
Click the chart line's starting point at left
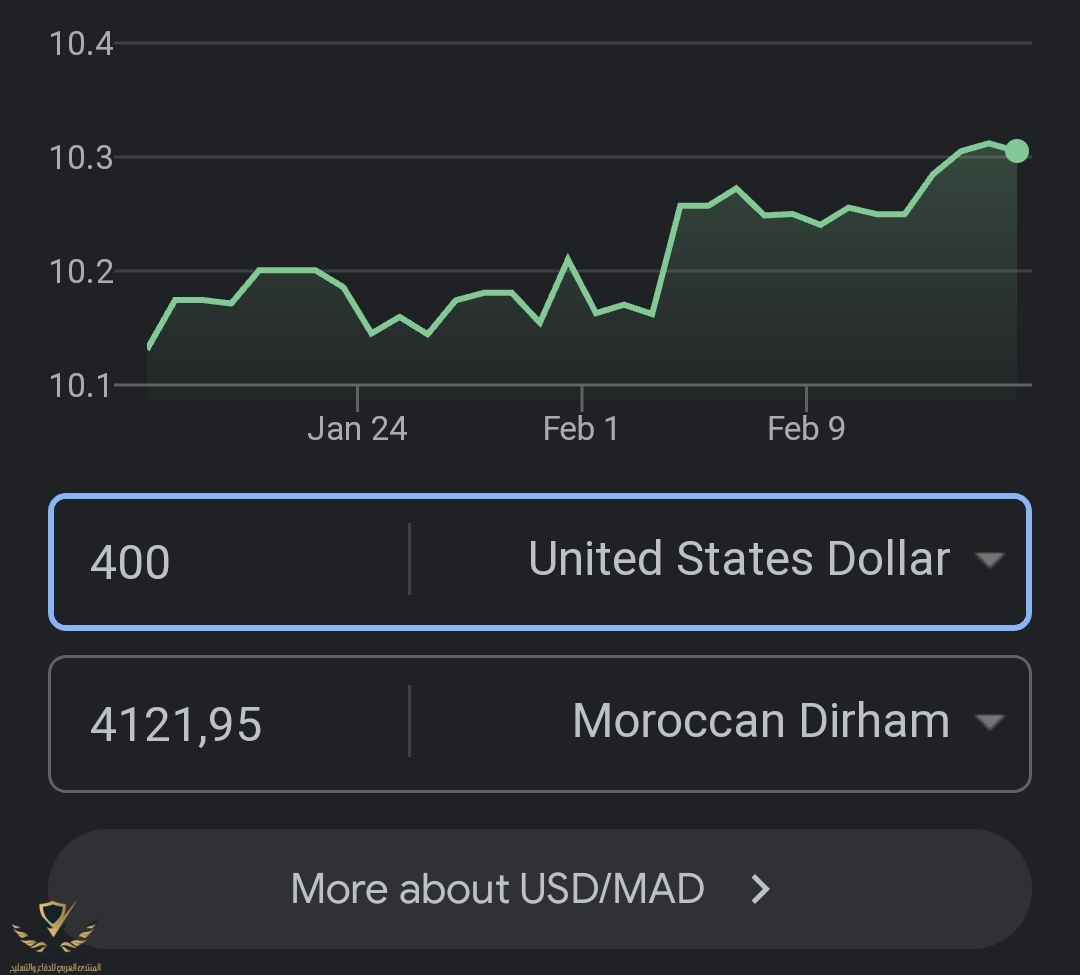(x=148, y=347)
